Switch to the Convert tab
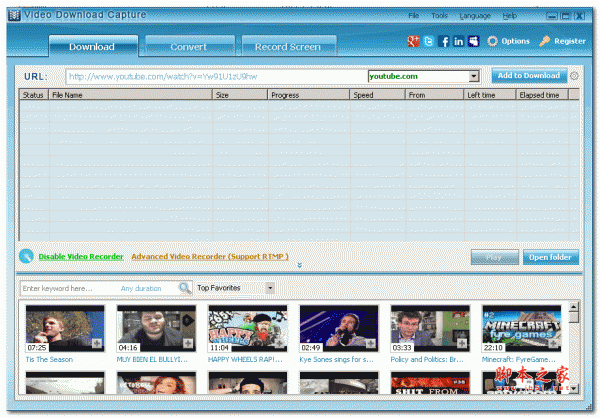Screen dimensions: 600x418 point(189,47)
